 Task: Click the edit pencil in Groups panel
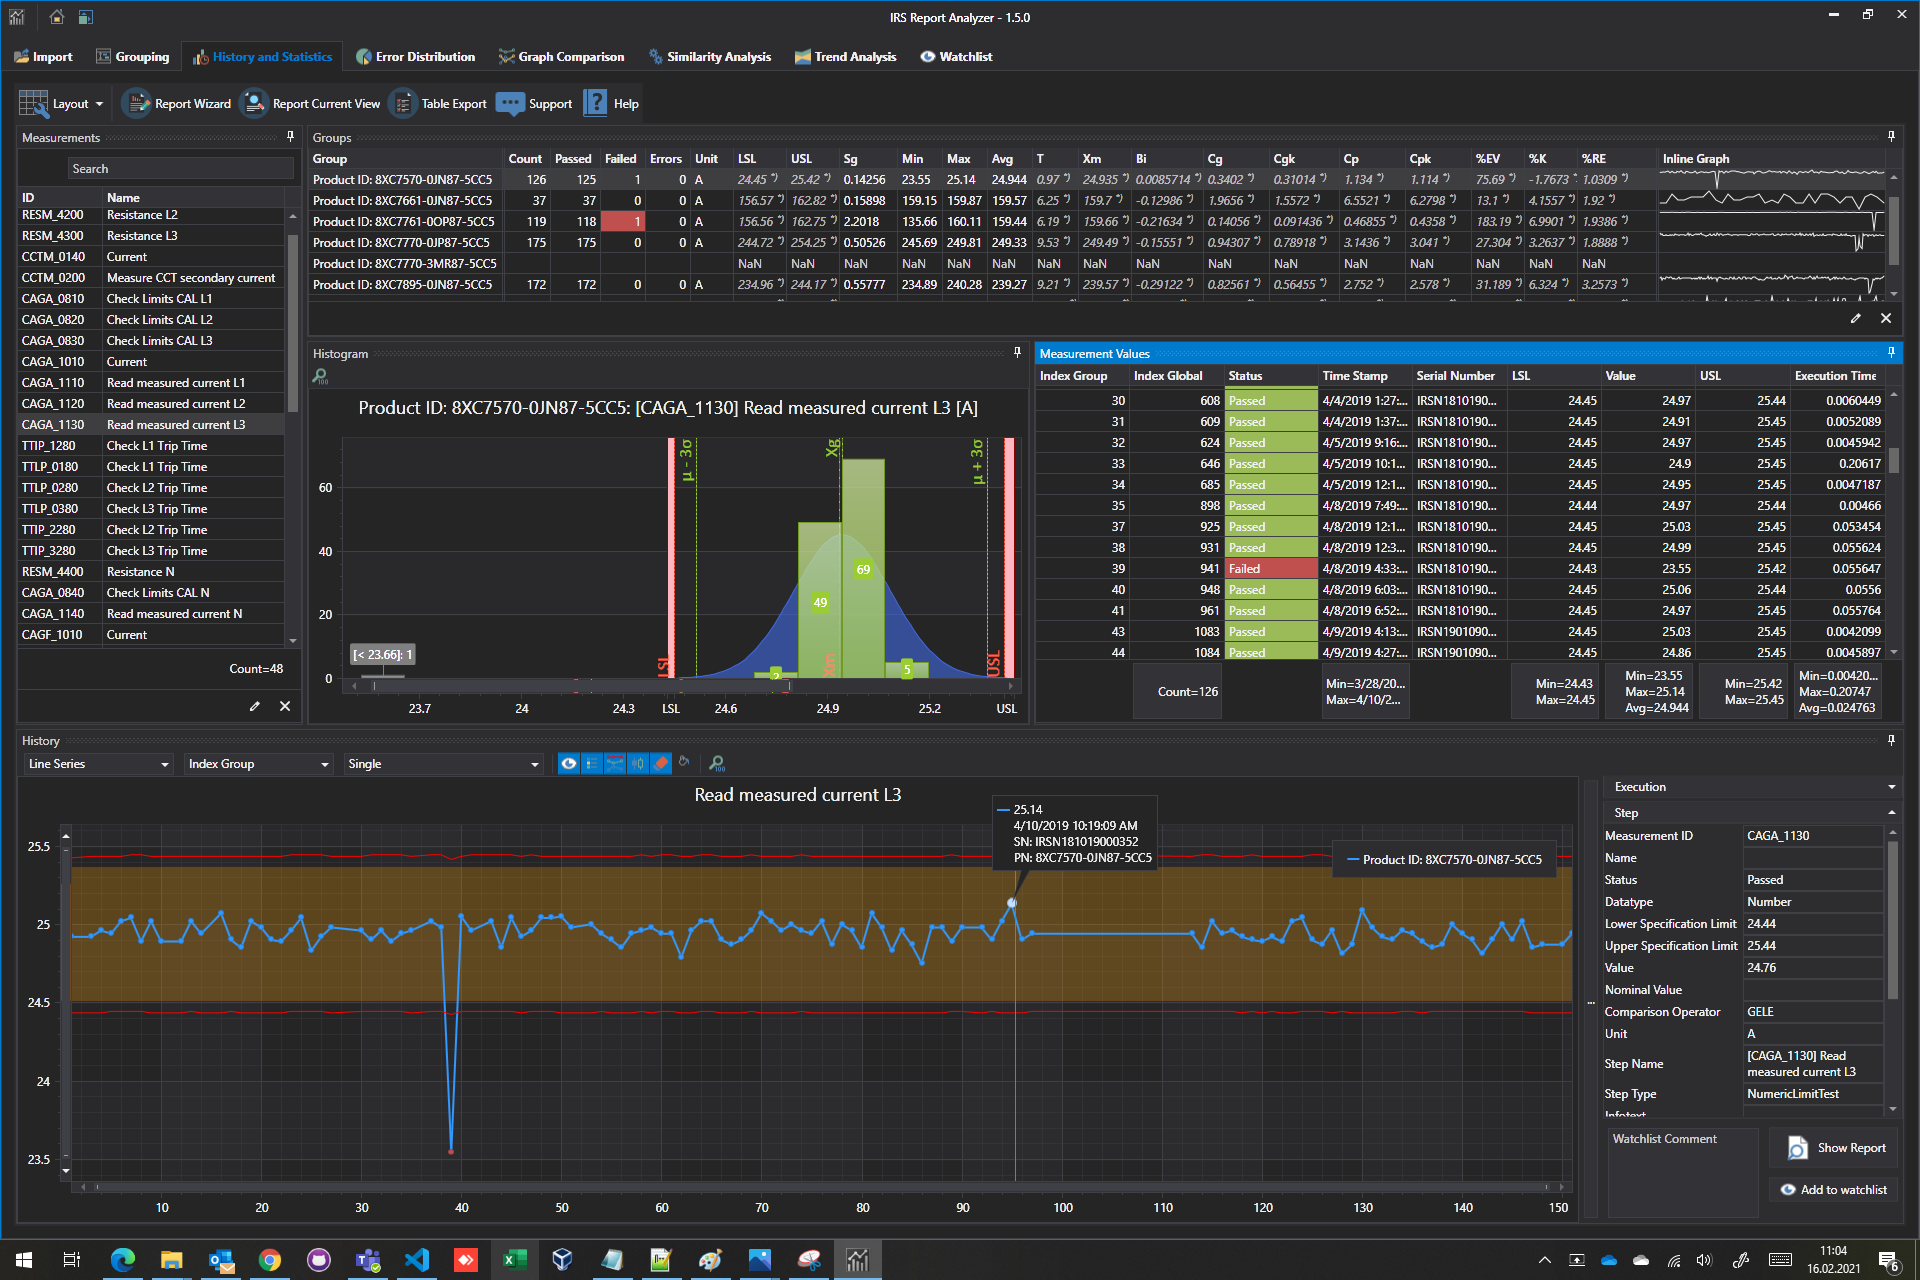pos(1856,318)
